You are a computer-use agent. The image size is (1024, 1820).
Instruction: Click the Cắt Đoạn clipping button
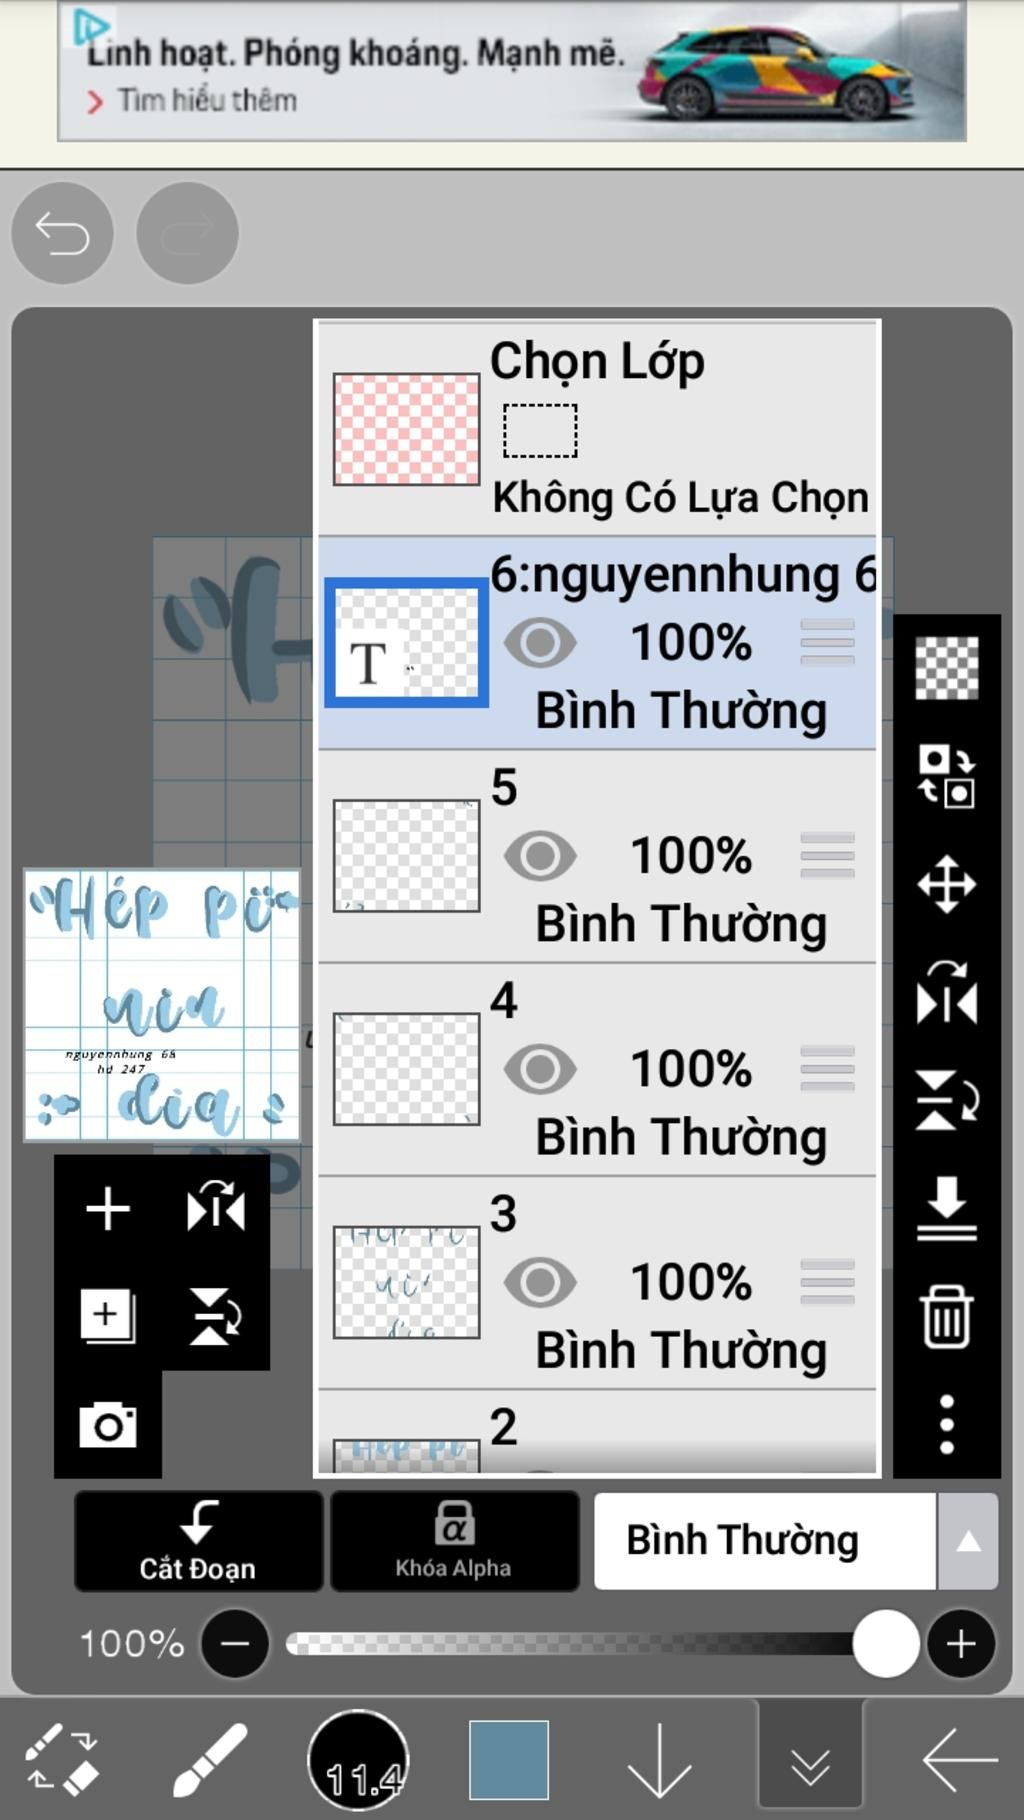coord(198,1541)
